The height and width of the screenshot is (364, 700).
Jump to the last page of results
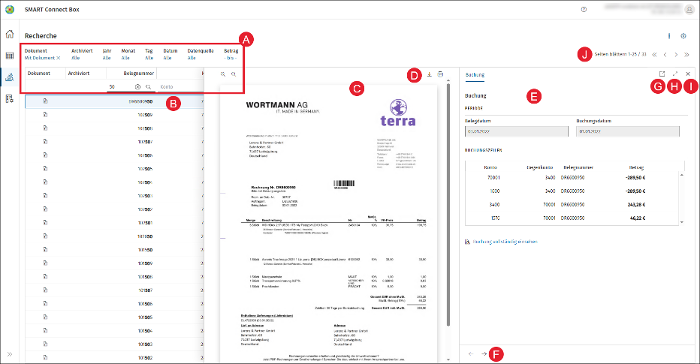click(x=687, y=54)
